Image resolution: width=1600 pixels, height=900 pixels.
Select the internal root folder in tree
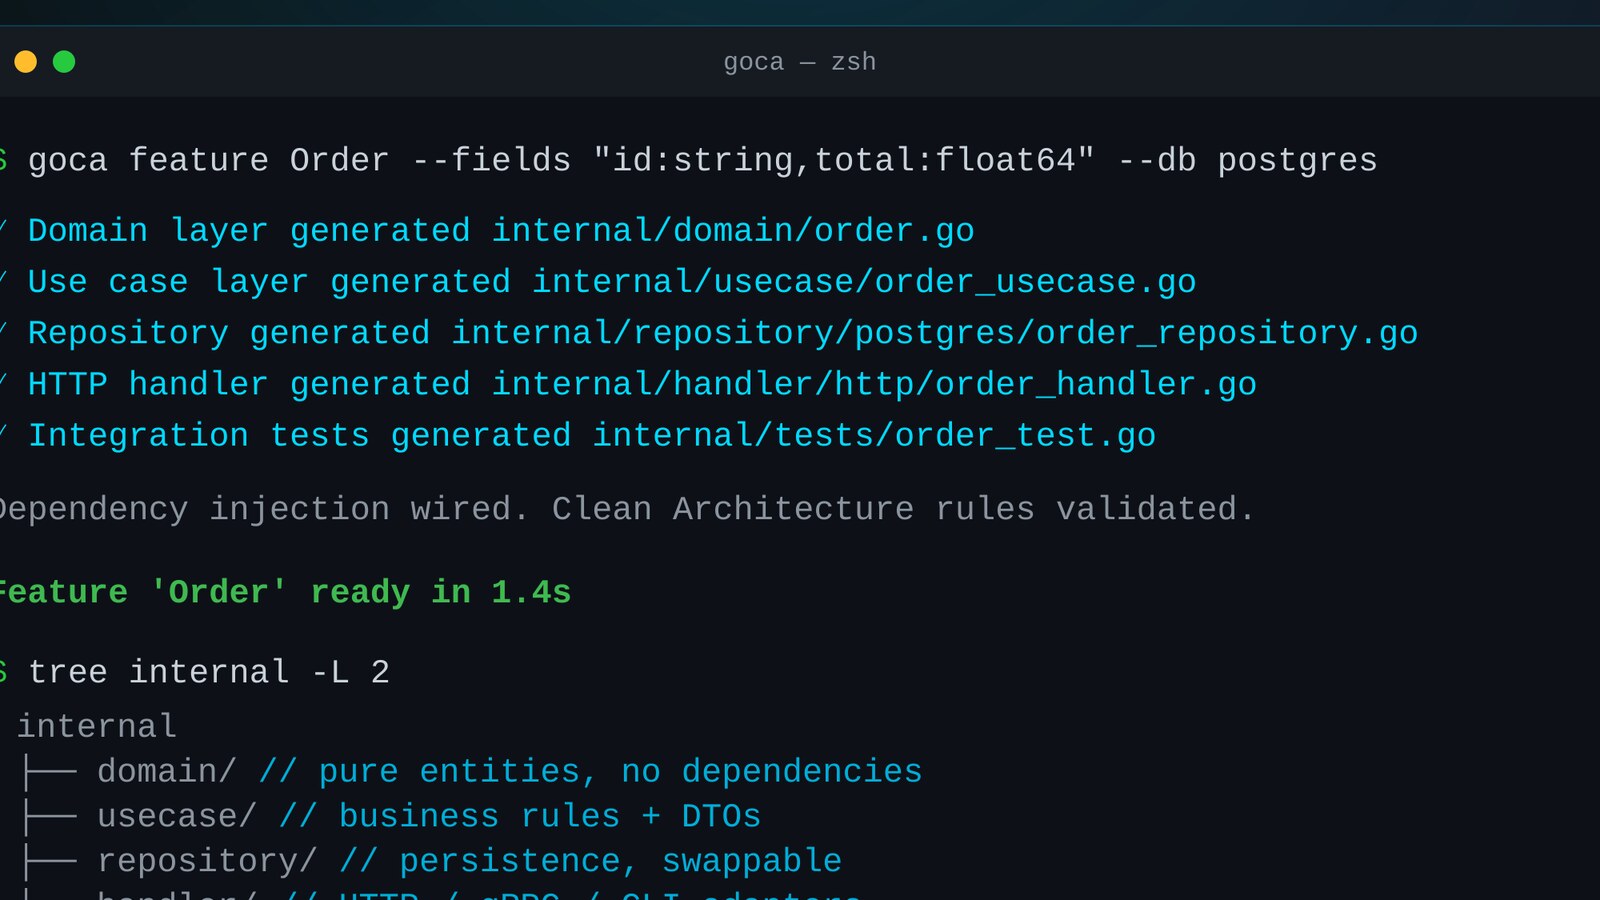click(x=97, y=726)
